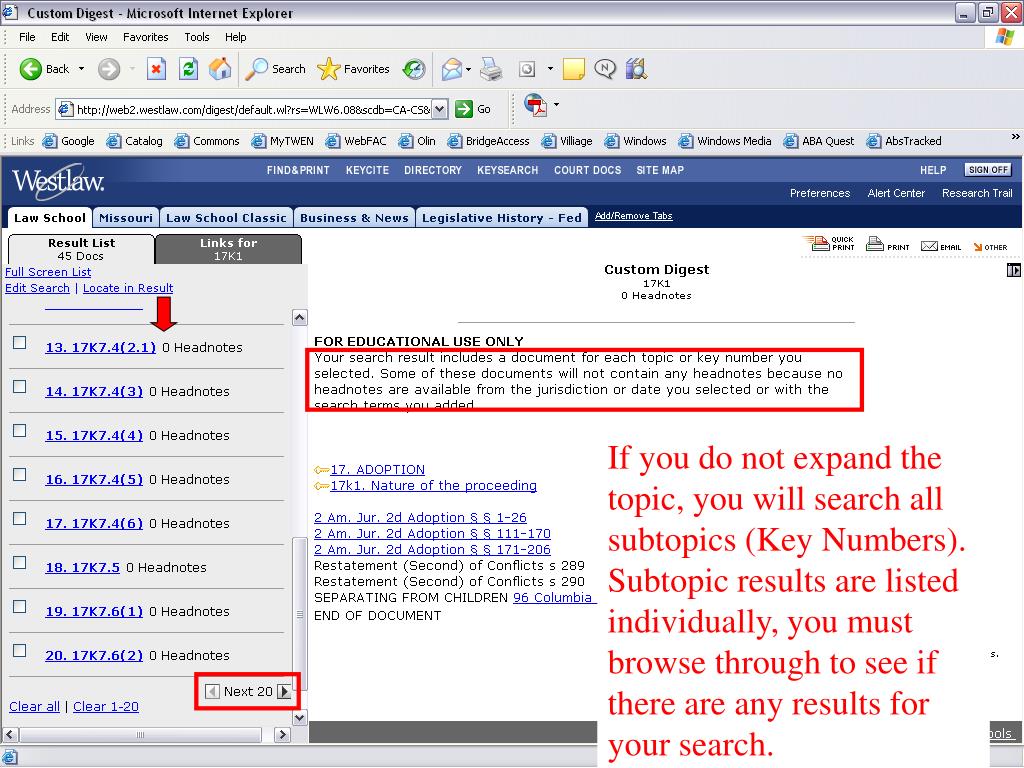This screenshot has width=1024, height=768.
Task: Open the 2 Am. Jur. 2d Adoption § 1-26 link
Action: [421, 518]
